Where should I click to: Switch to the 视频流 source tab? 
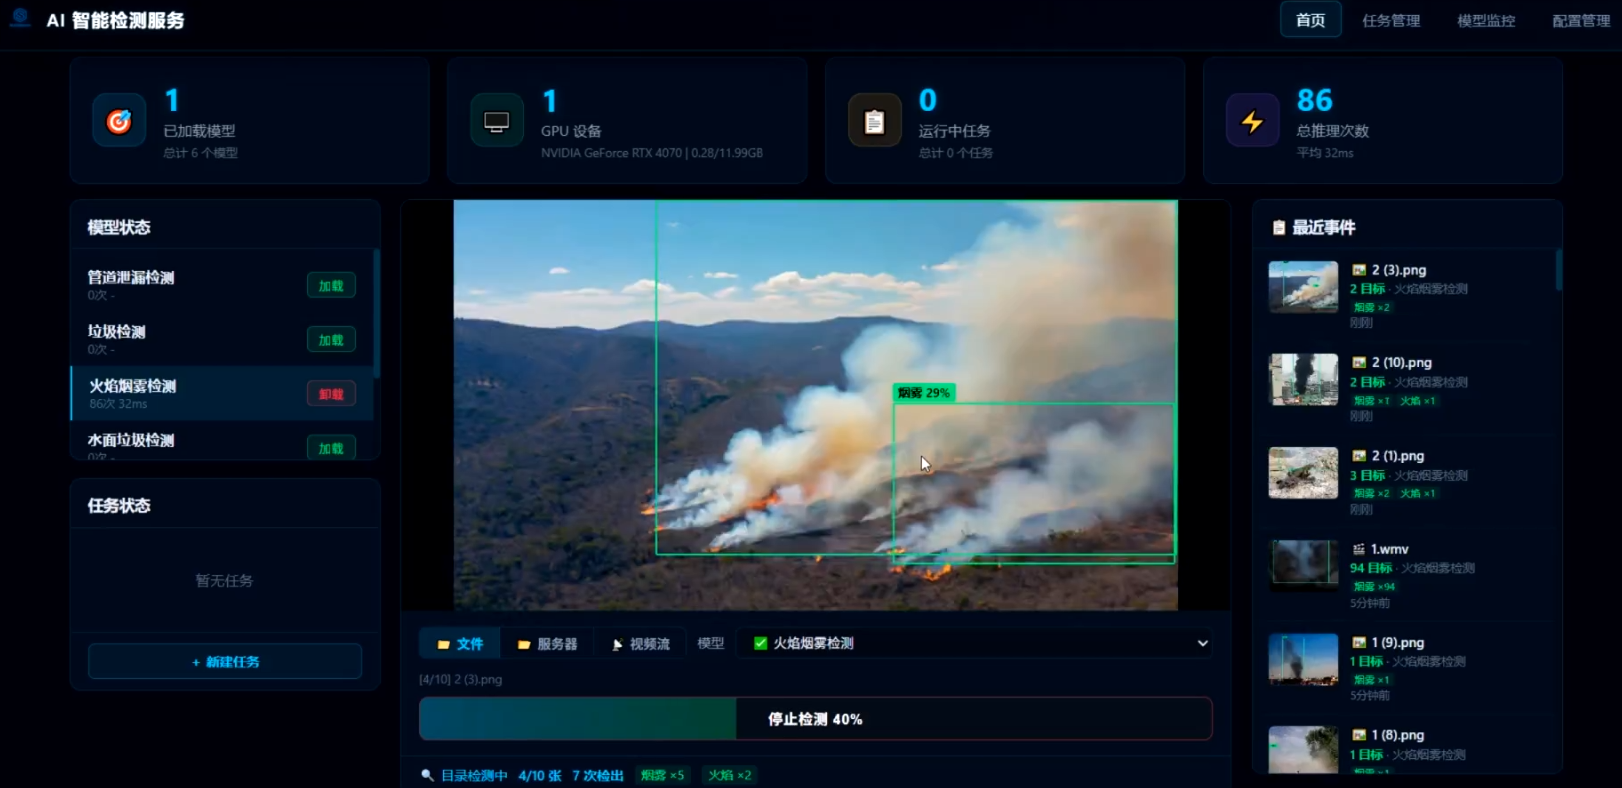coord(640,644)
